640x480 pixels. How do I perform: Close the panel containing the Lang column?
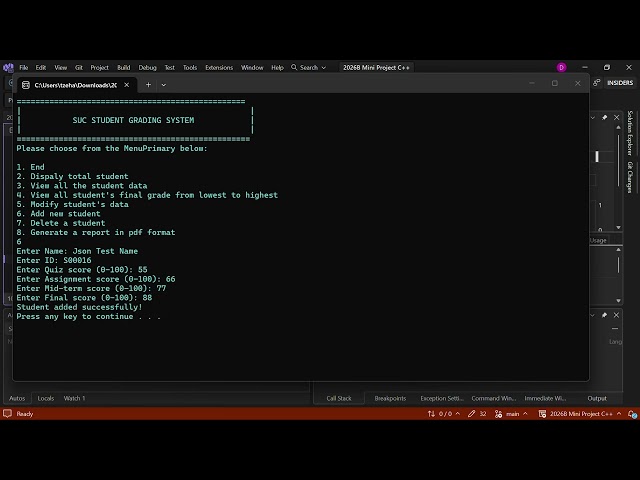617,315
